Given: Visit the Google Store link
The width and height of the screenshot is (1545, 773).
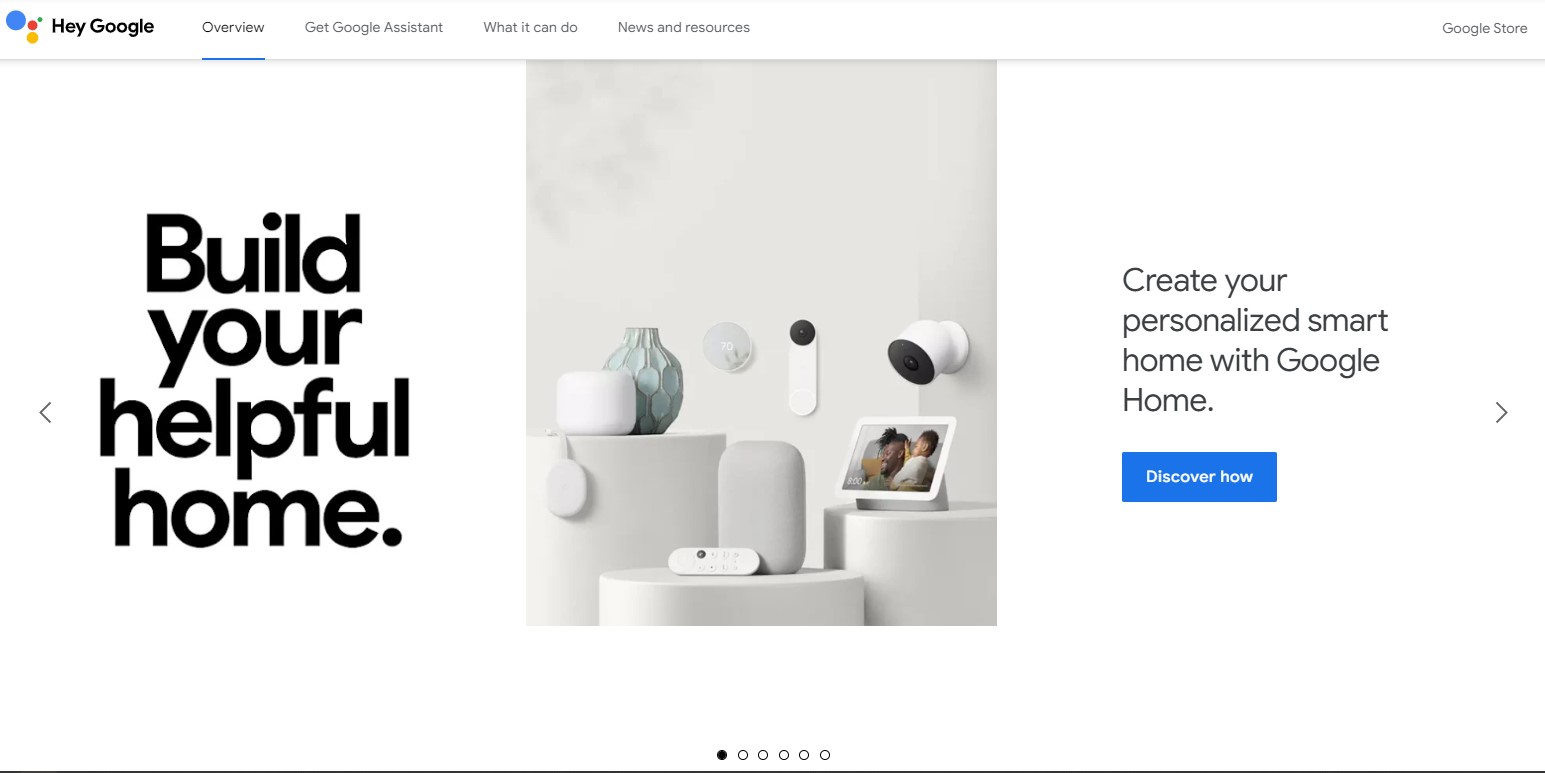Looking at the screenshot, I should 1484,28.
